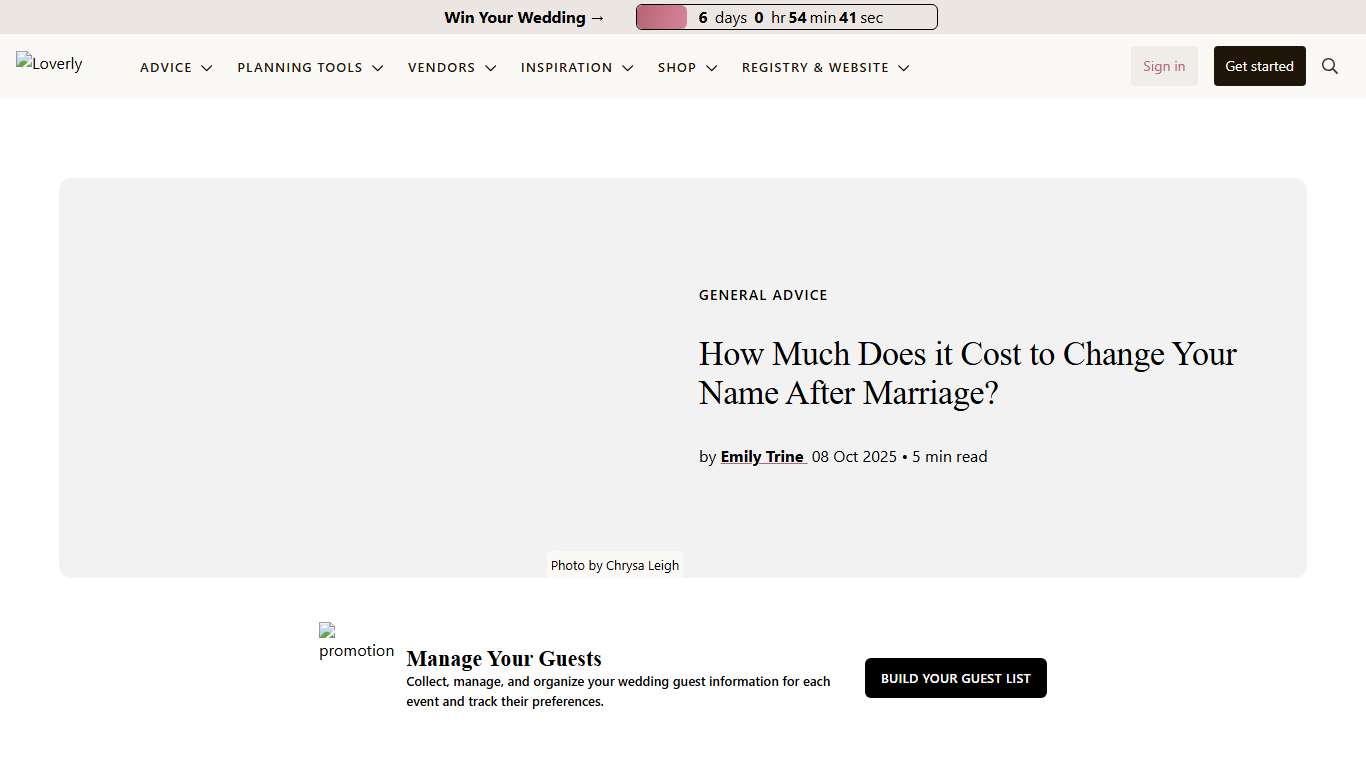
Task: Click the Photo by Chrysa Leigh credit
Action: pos(614,565)
